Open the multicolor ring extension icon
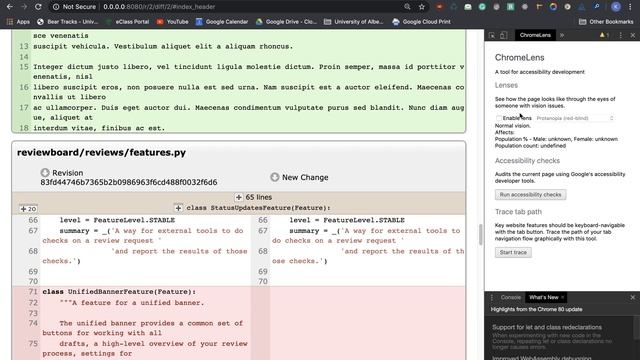The height and width of the screenshot is (360, 640). pos(553,7)
